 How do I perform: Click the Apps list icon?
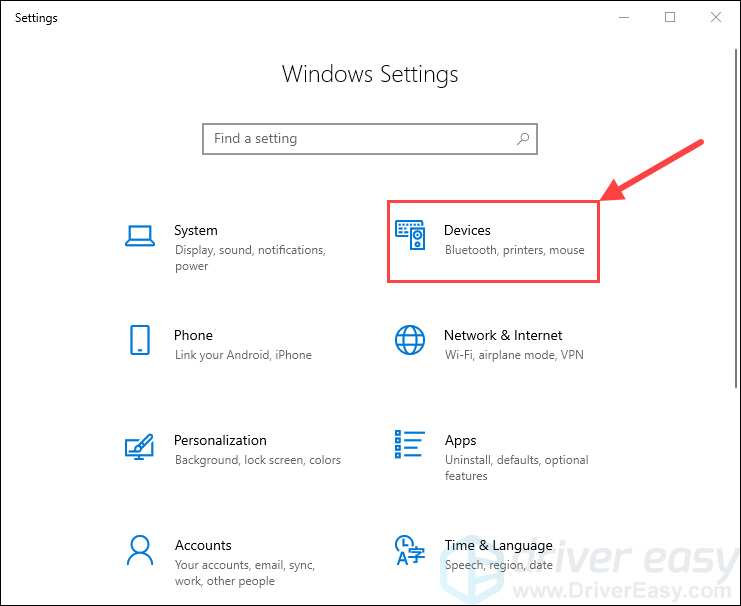tap(410, 446)
